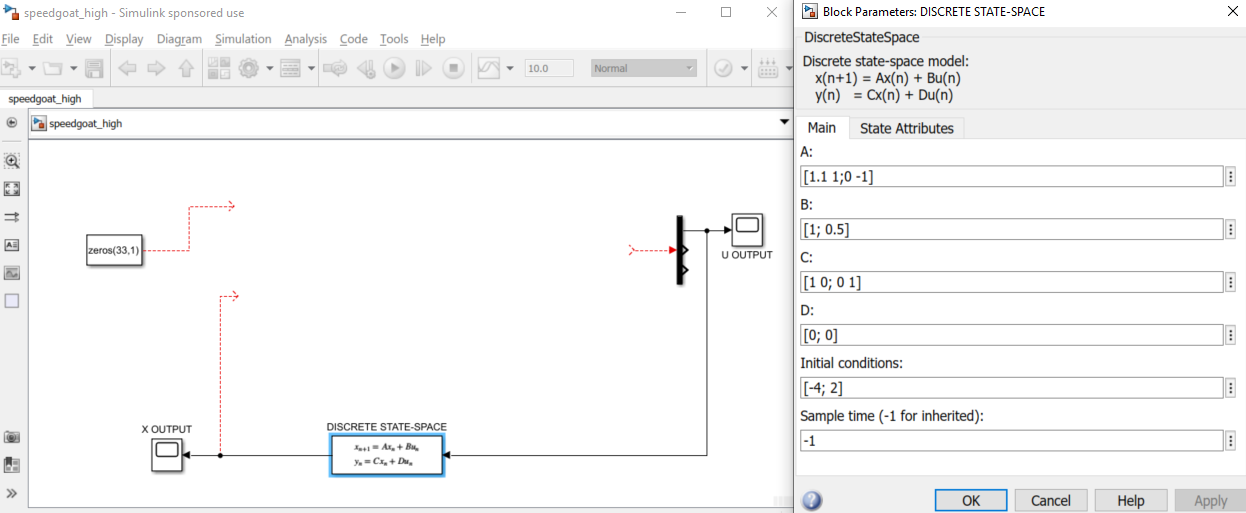Click the Initial conditions input field

pos(1012,388)
